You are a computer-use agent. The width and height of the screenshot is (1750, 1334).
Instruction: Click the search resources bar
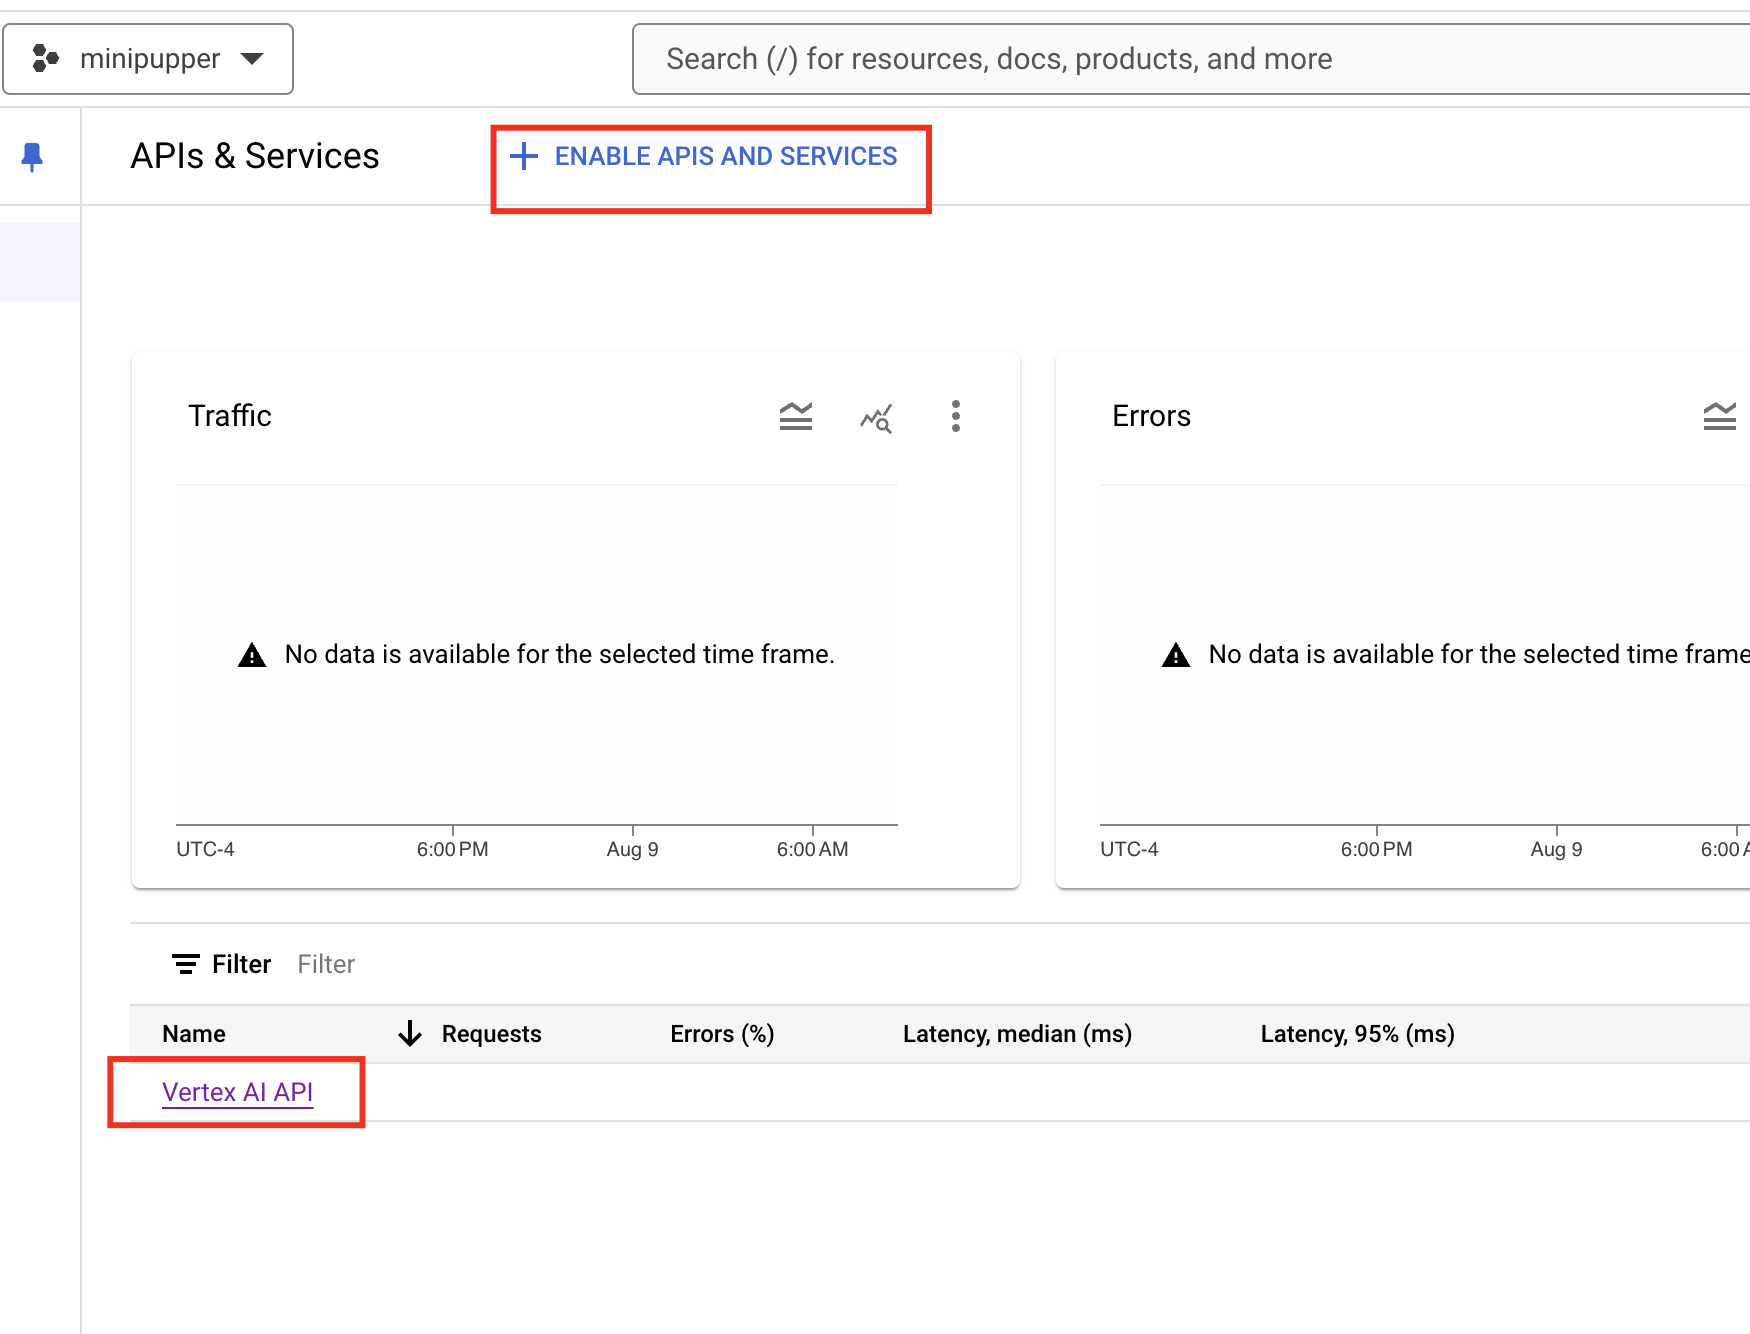[1190, 58]
